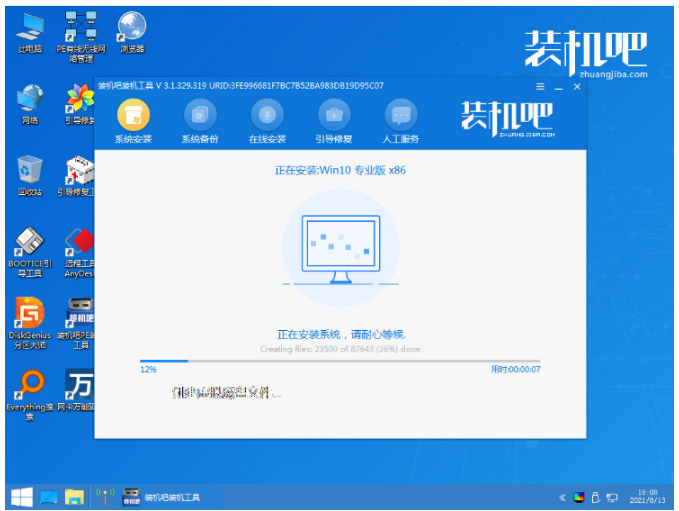Switch to 在线安装 tab
The height and width of the screenshot is (511, 679).
pyautogui.click(x=267, y=114)
